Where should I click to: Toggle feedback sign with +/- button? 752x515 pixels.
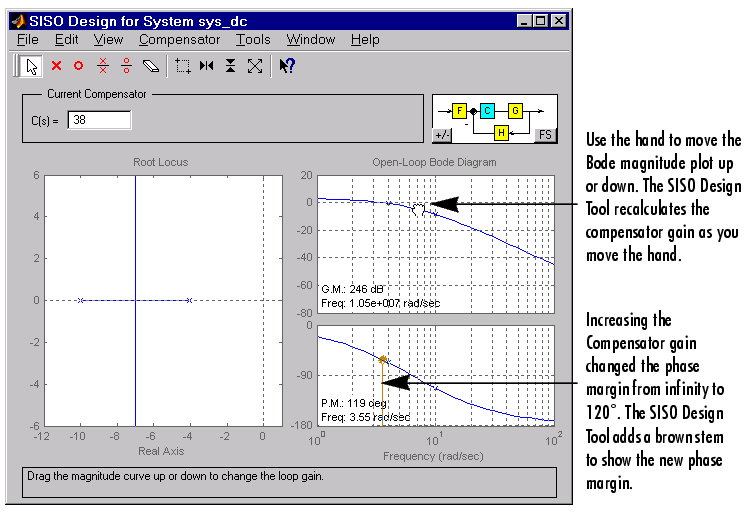[x=442, y=135]
